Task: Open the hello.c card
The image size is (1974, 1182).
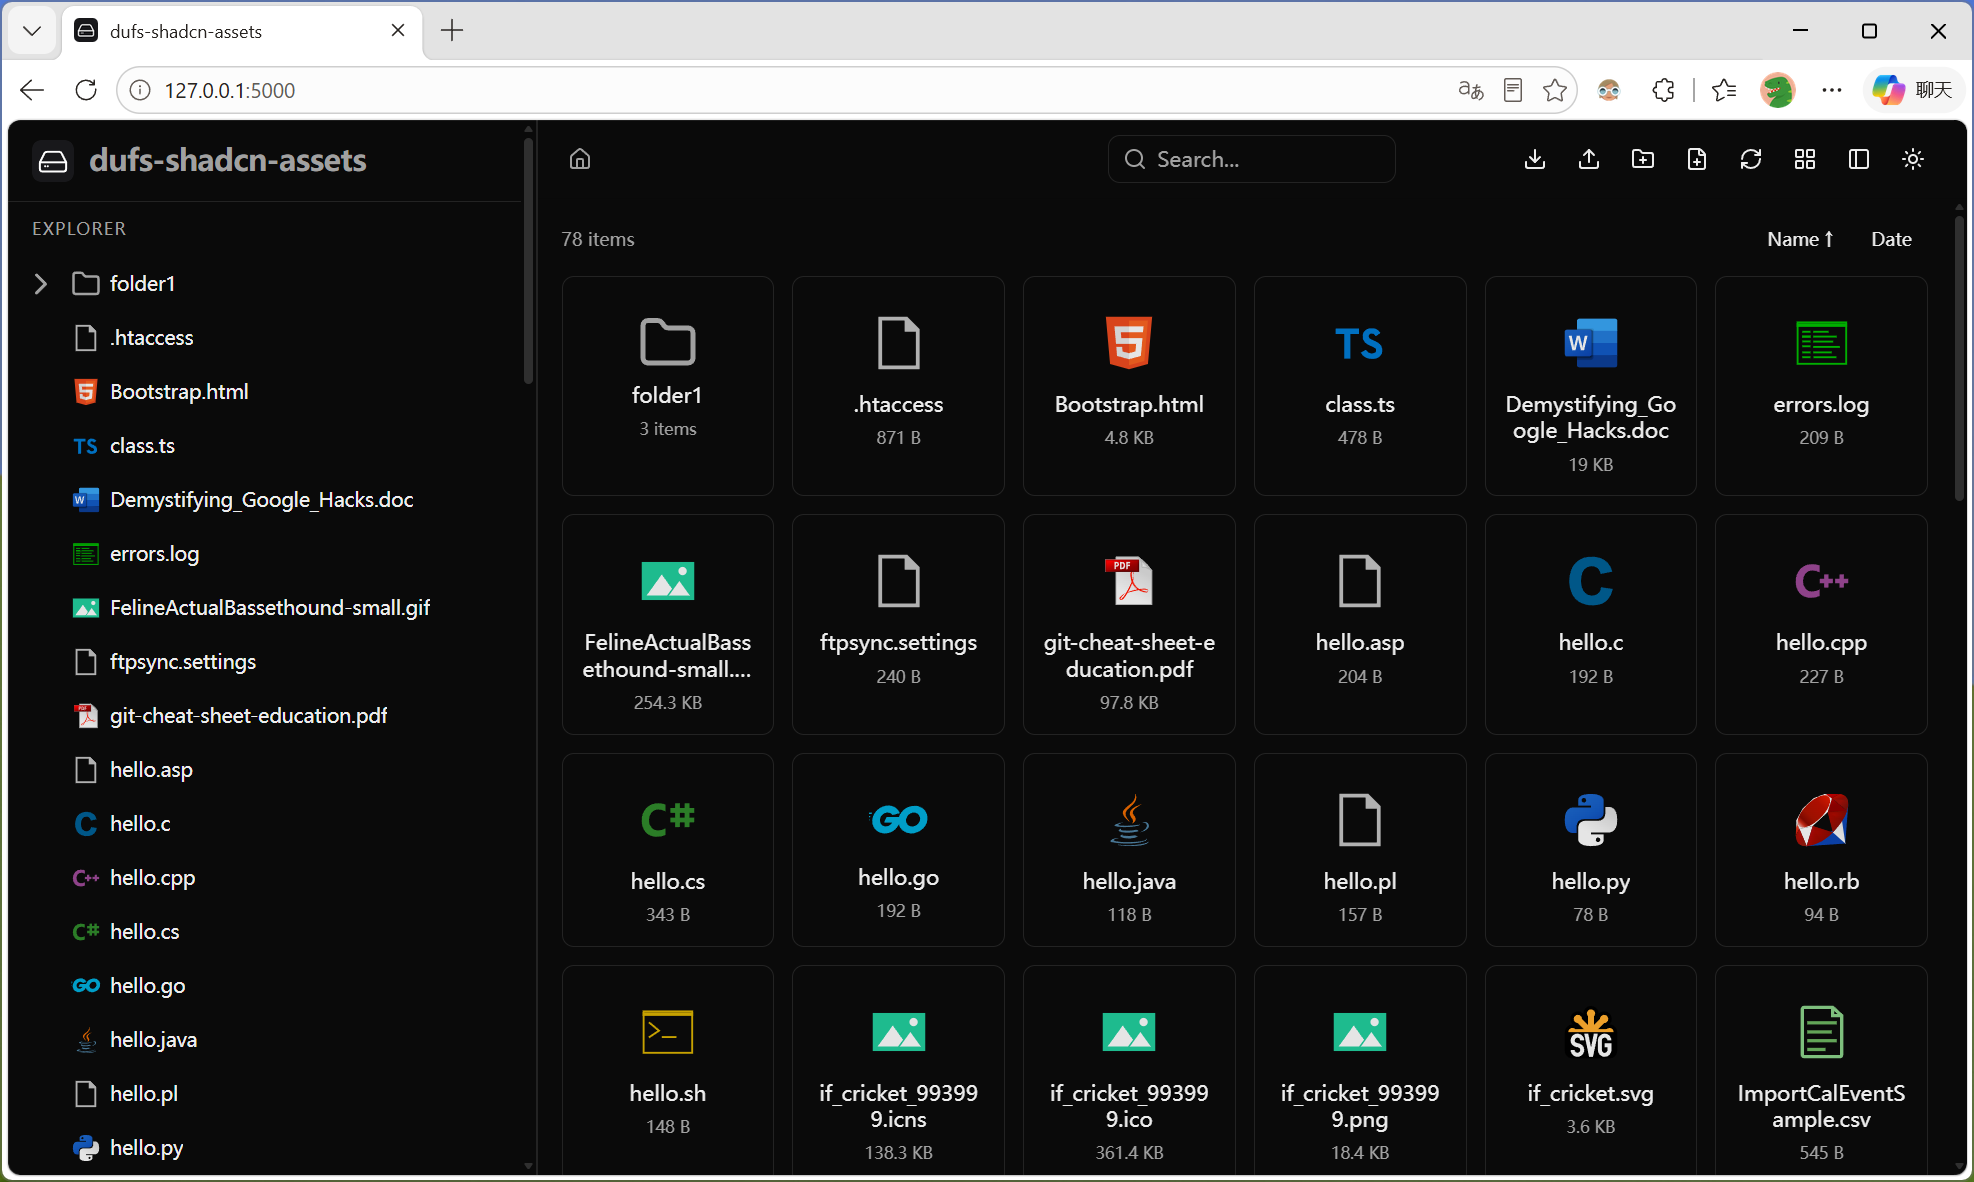Action: point(1591,624)
